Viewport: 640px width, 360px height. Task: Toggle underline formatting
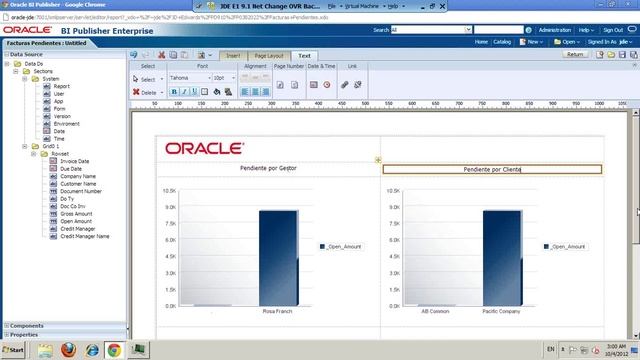194,92
